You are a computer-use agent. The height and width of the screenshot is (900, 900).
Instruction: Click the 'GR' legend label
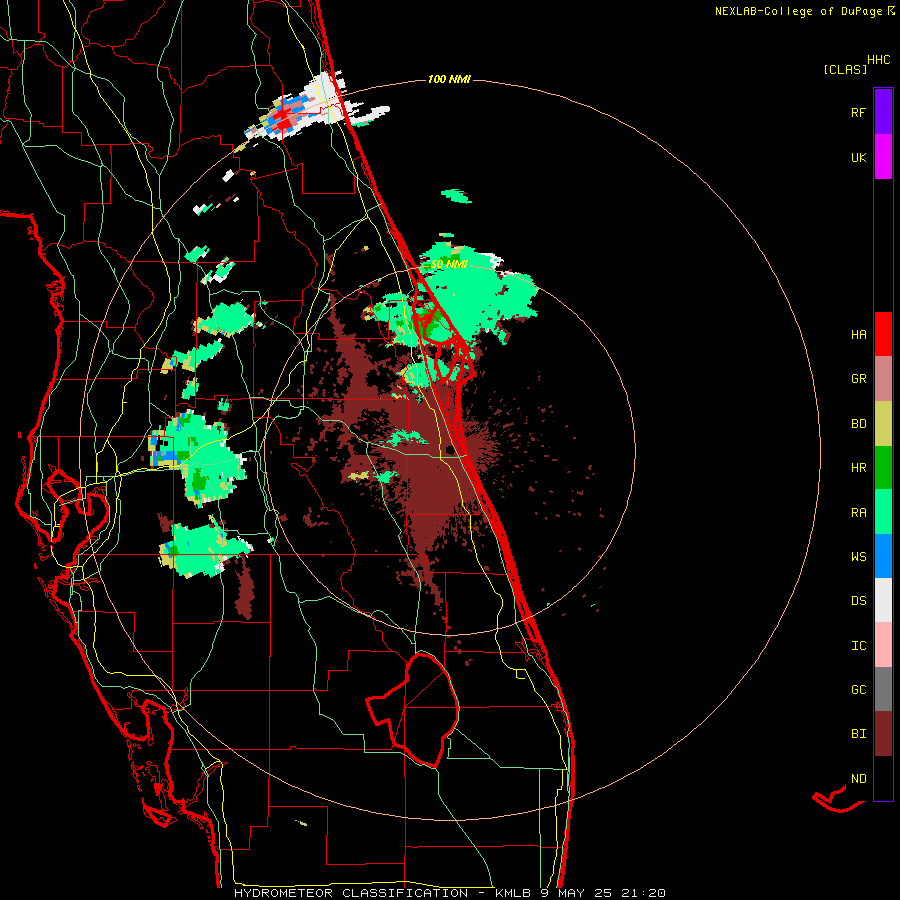pyautogui.click(x=858, y=379)
